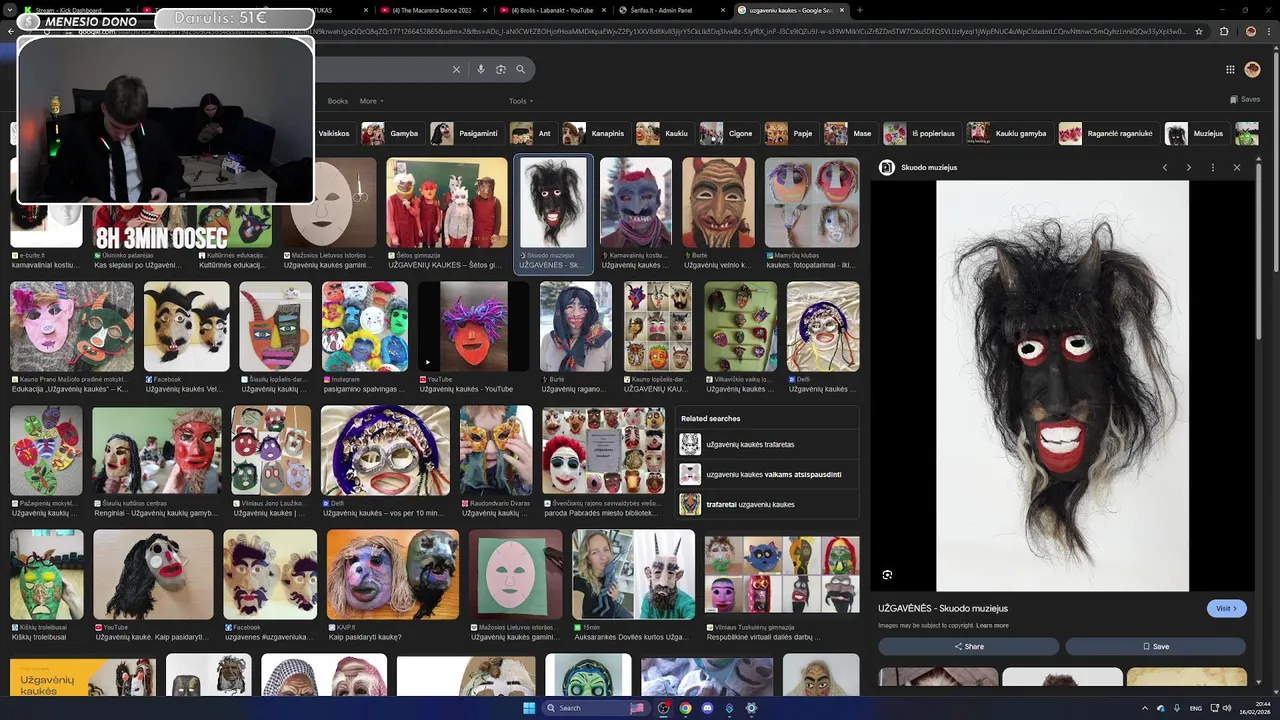Switch to The Macarena Dance 2022 tab
This screenshot has width=1280, height=720.
tap(432, 10)
